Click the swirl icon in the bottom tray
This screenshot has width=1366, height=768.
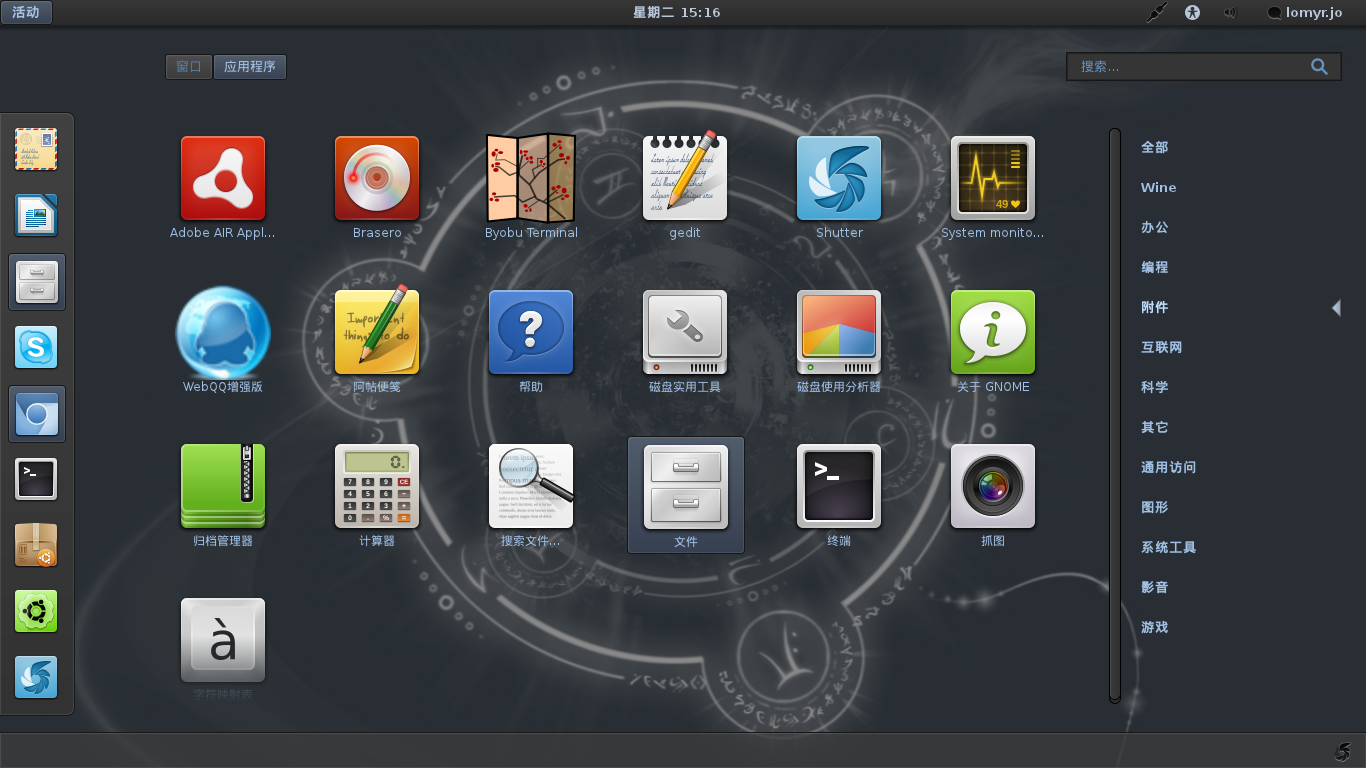point(1342,751)
